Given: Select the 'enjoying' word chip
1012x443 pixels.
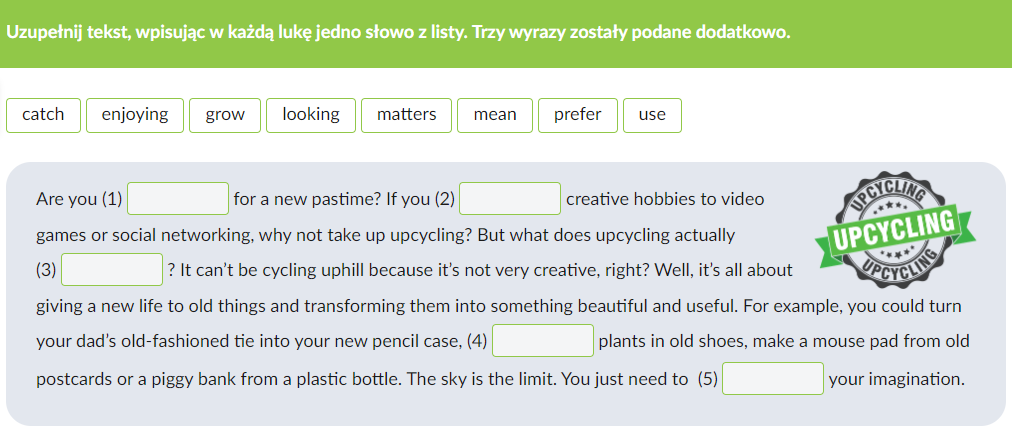Looking at the screenshot, I should (135, 115).
